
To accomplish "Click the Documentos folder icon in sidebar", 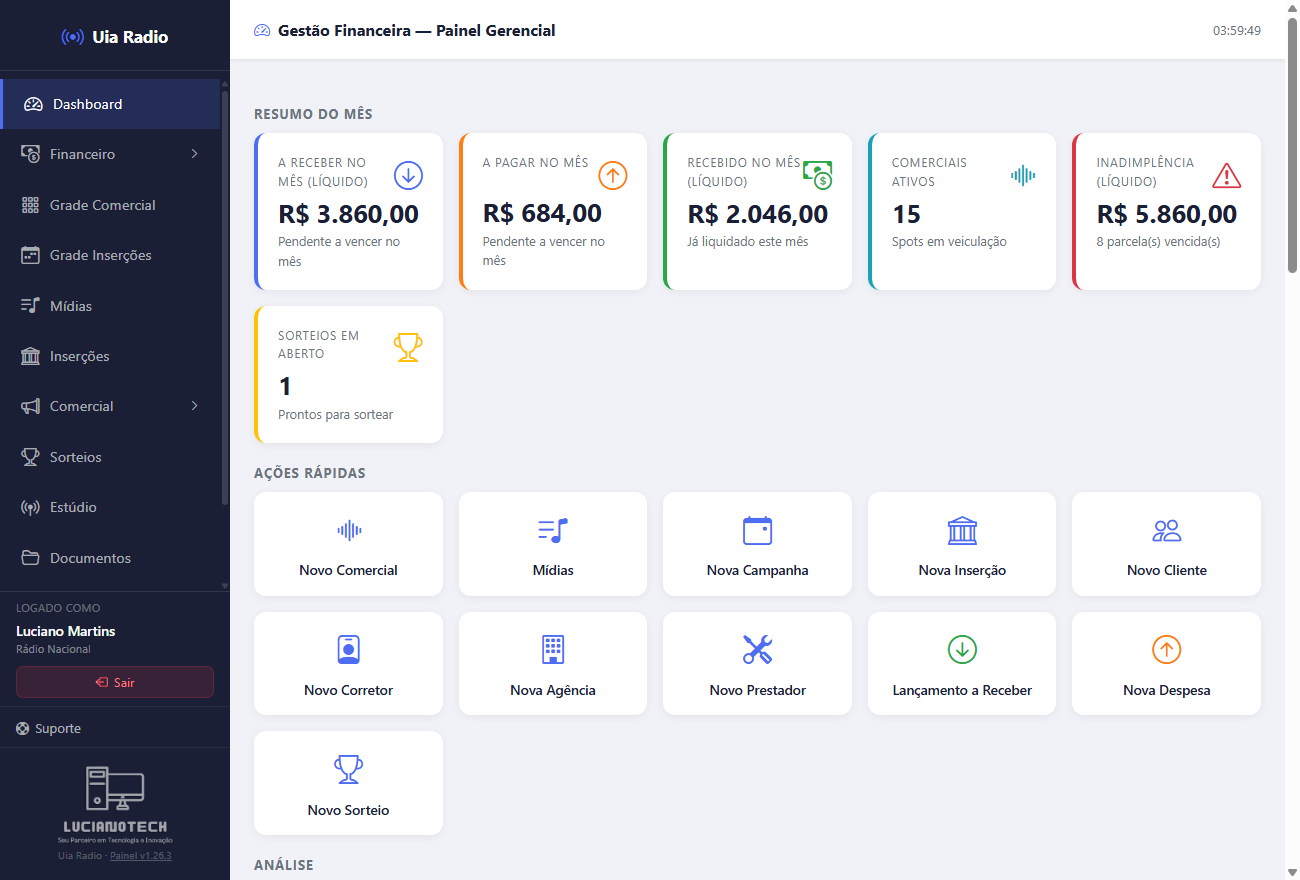I will pos(30,558).
